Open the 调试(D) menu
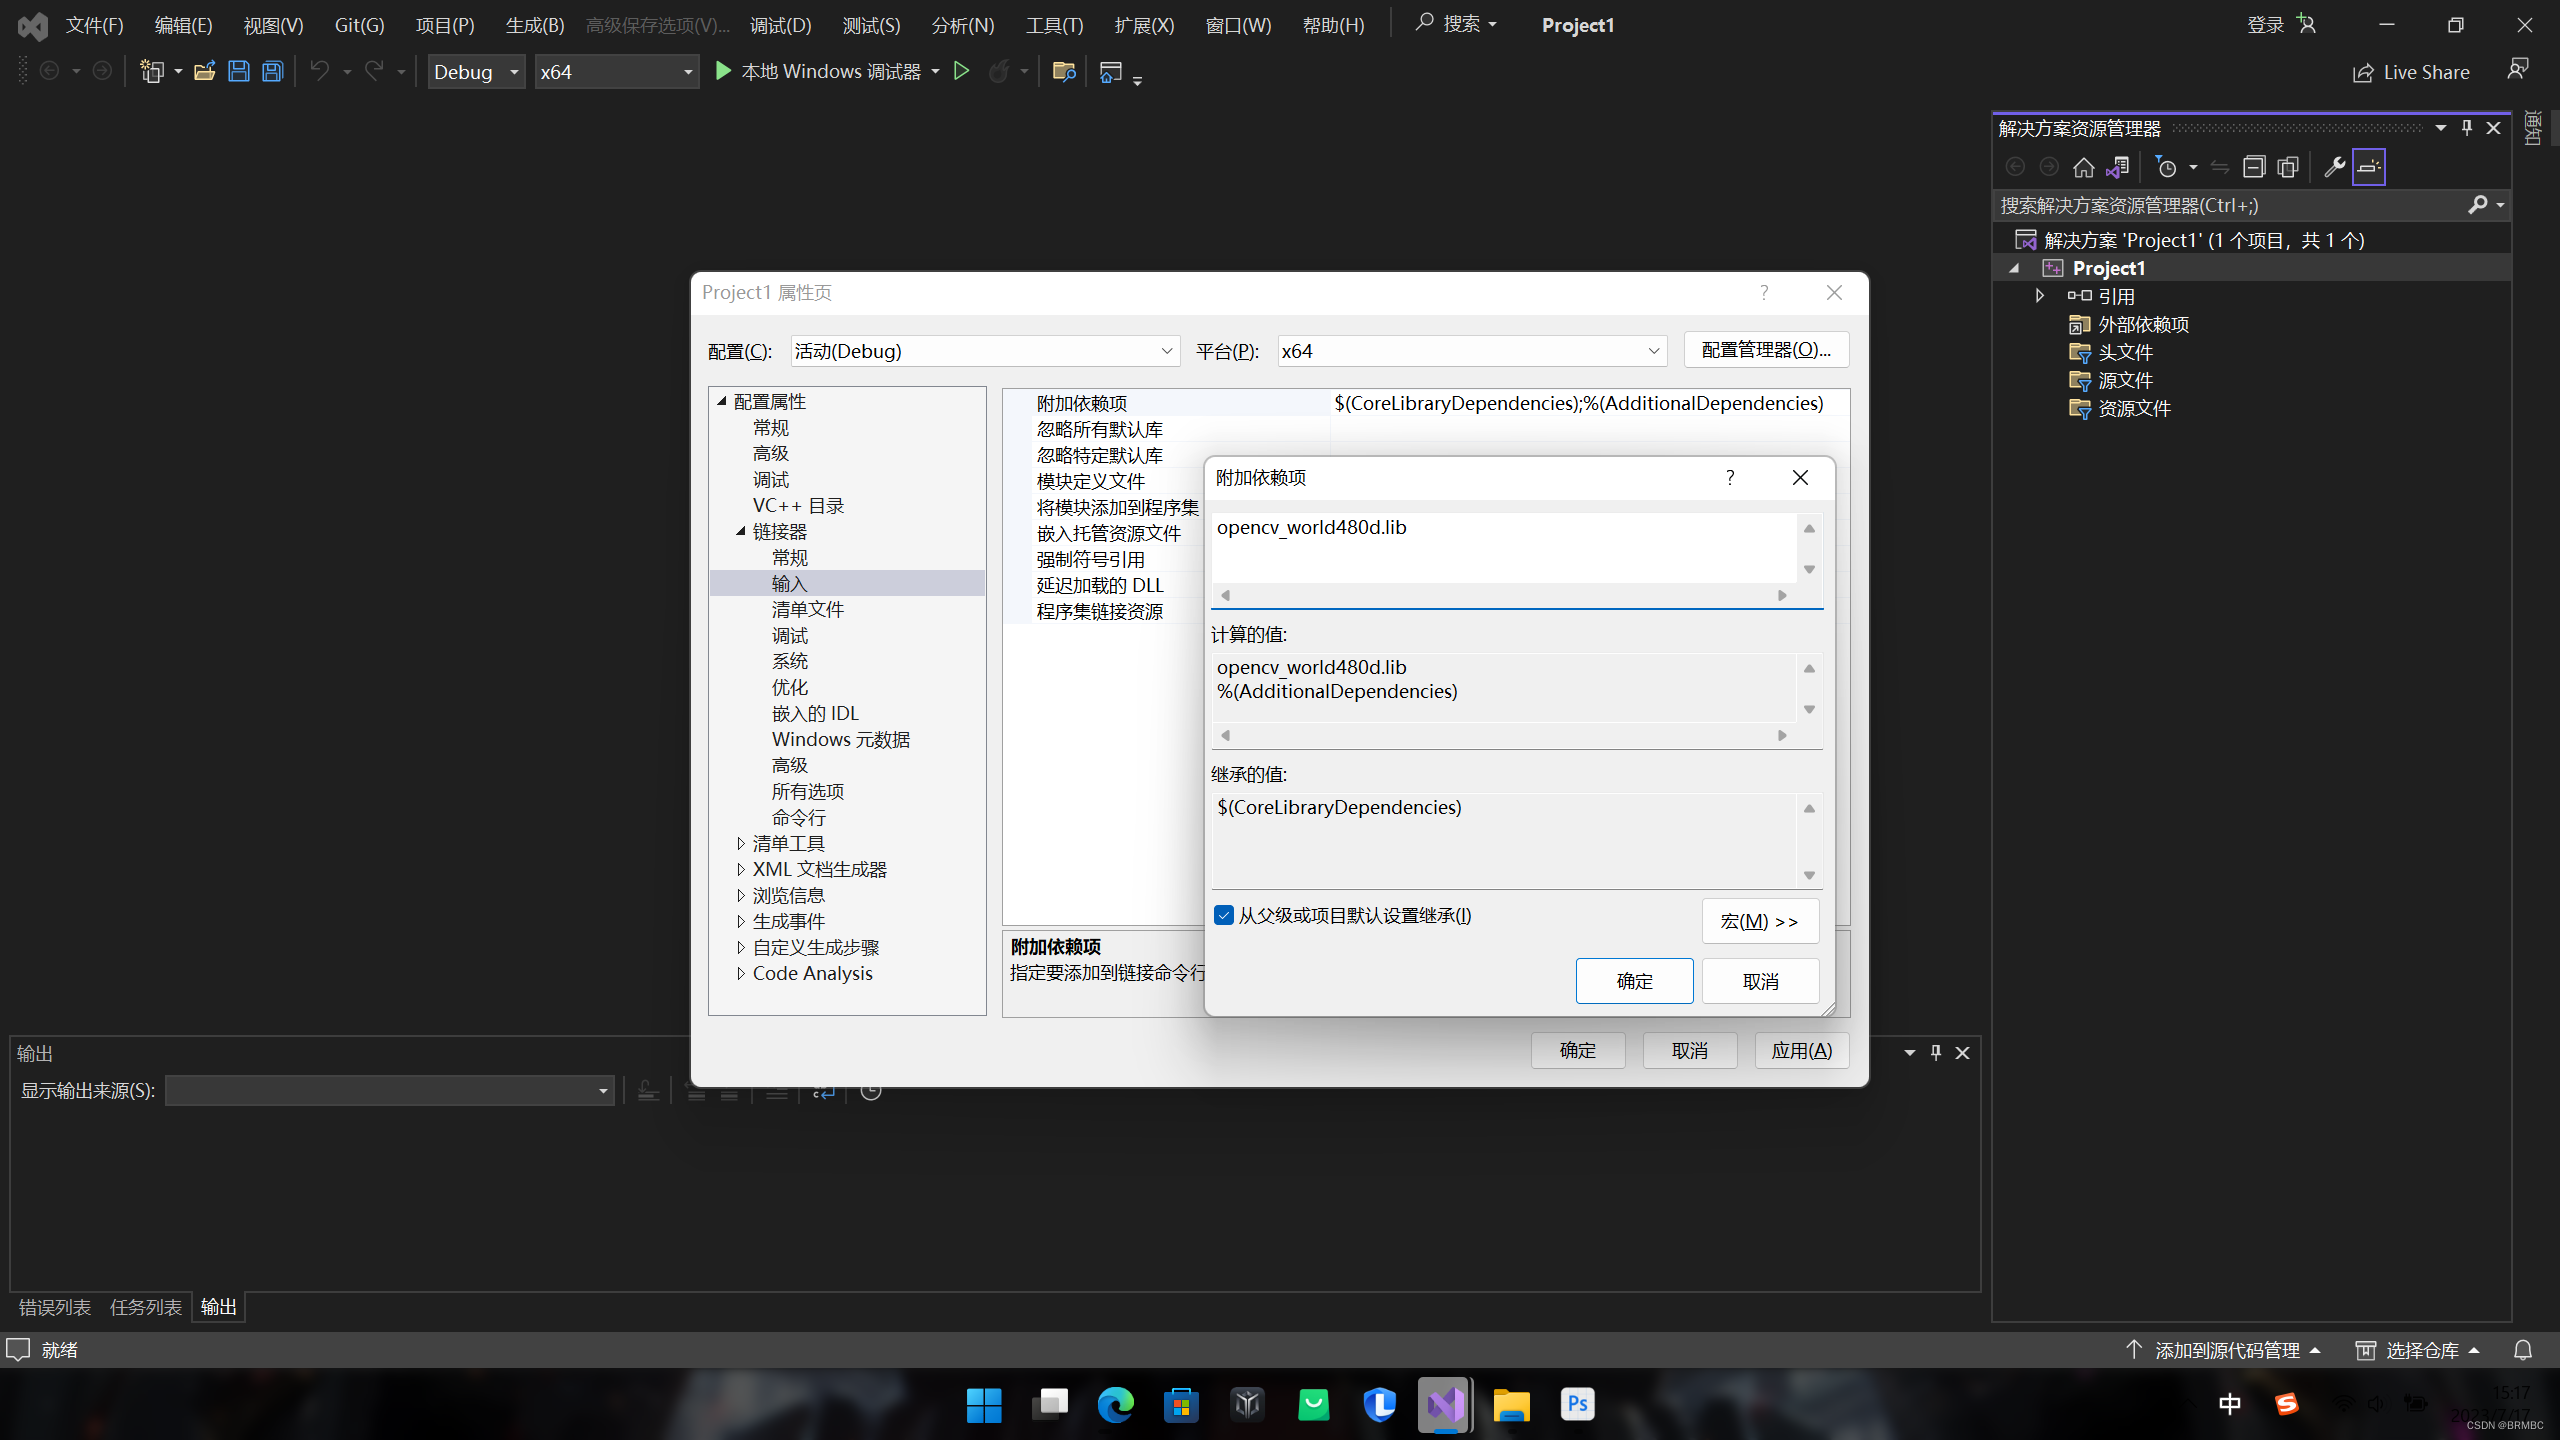Image resolution: width=2560 pixels, height=1440 pixels. (781, 25)
